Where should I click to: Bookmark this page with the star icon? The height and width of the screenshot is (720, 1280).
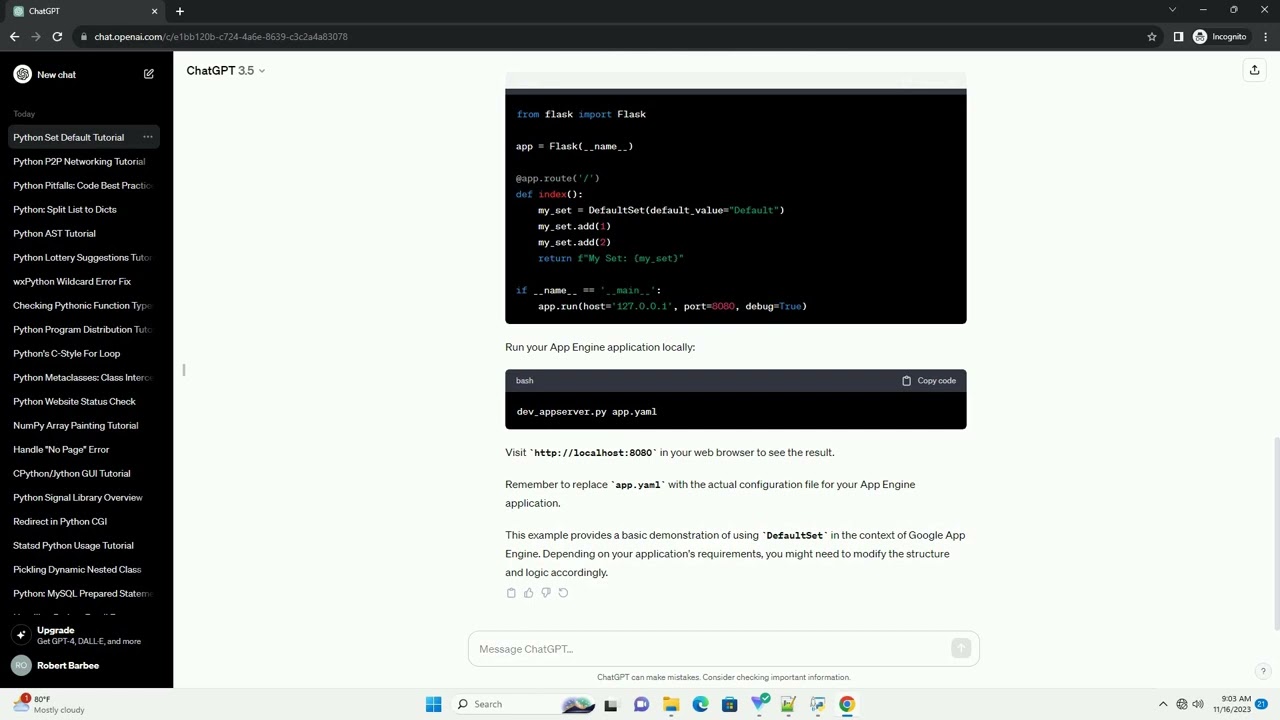tap(1152, 37)
